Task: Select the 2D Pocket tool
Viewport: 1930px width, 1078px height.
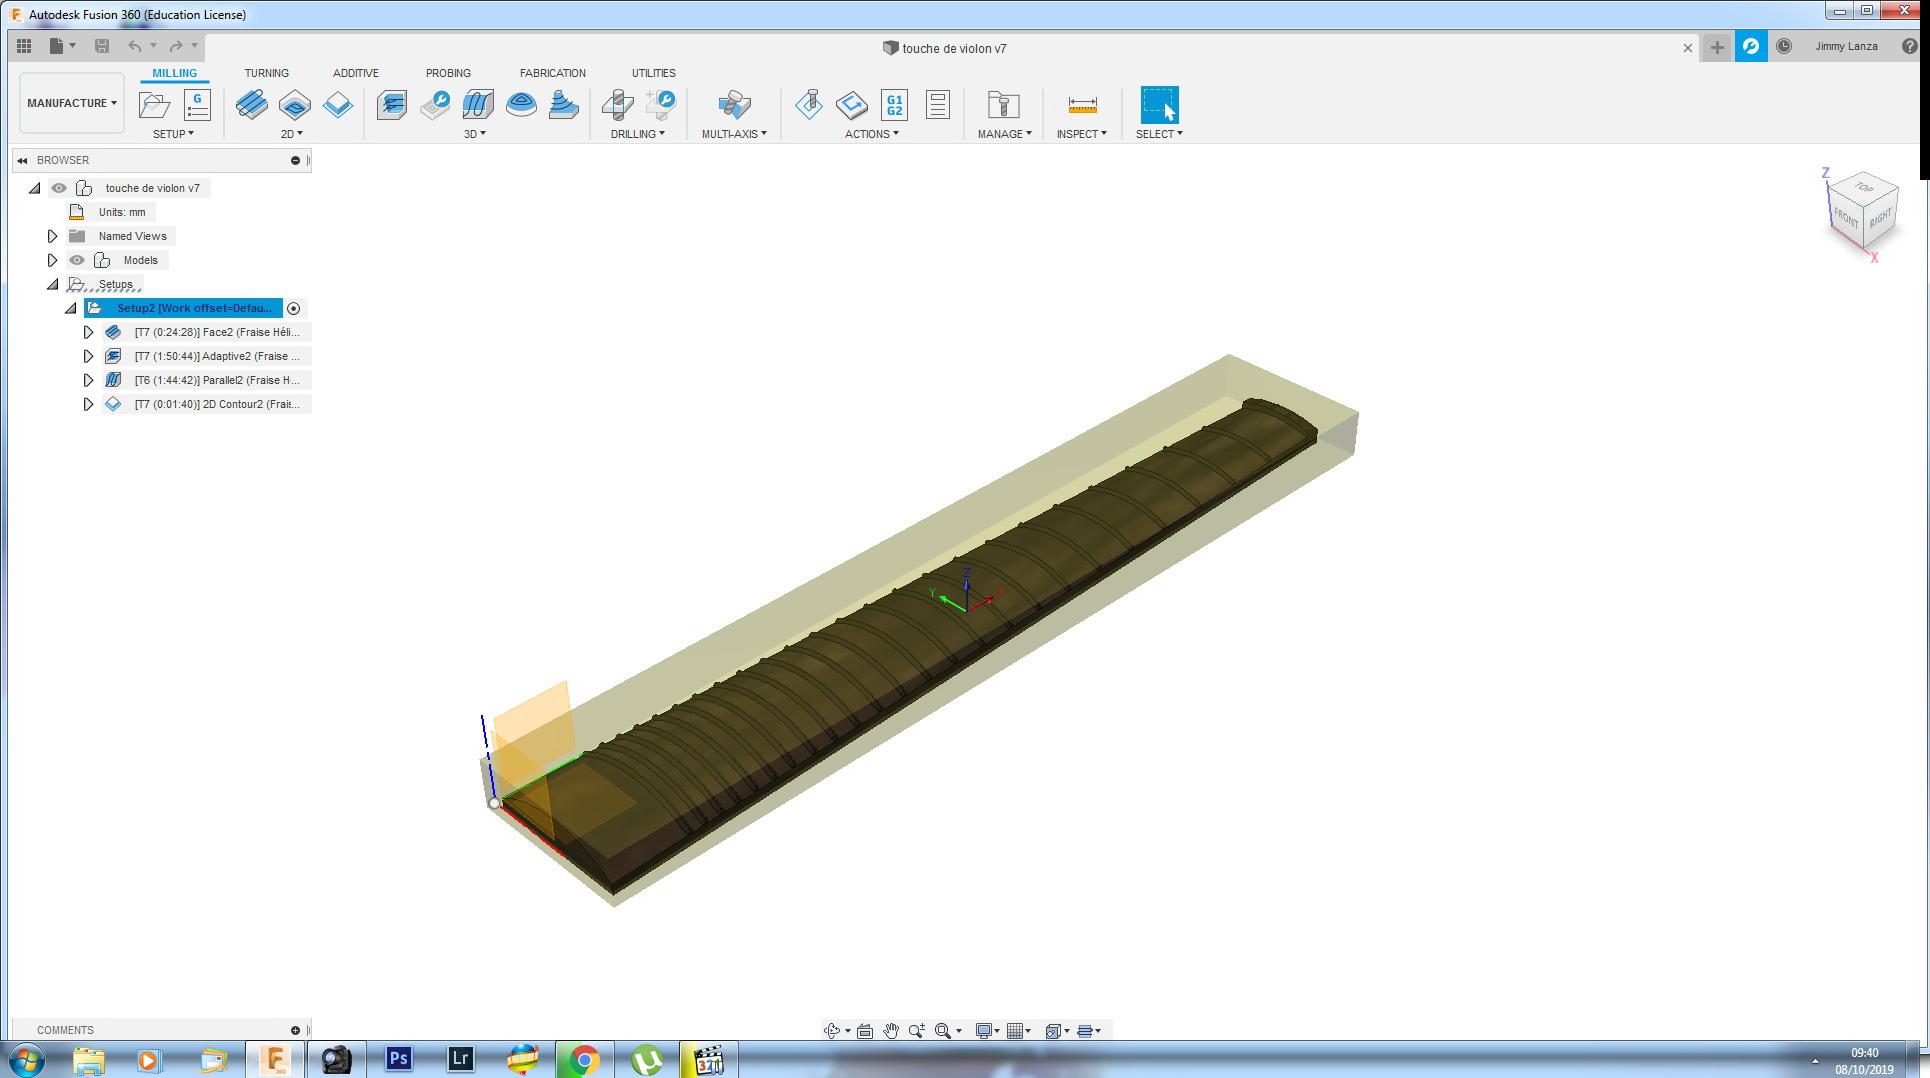Action: tap(295, 105)
